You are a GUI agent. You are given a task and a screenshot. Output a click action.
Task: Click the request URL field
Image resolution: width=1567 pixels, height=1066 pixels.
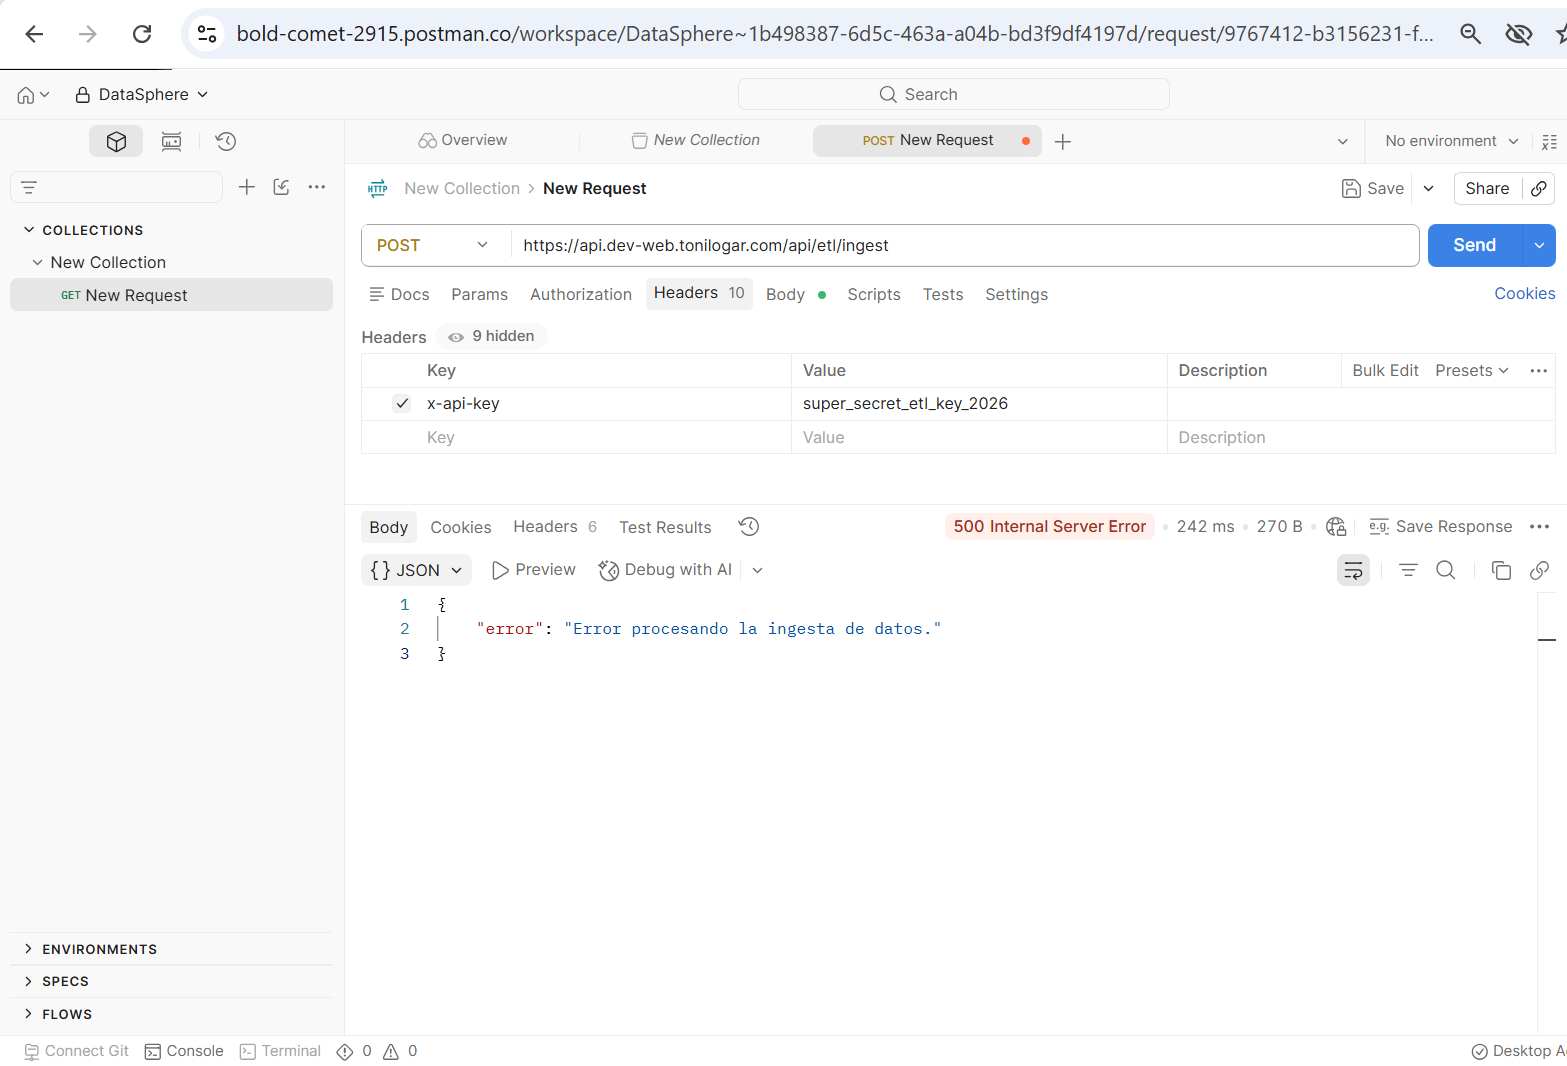[964, 246]
